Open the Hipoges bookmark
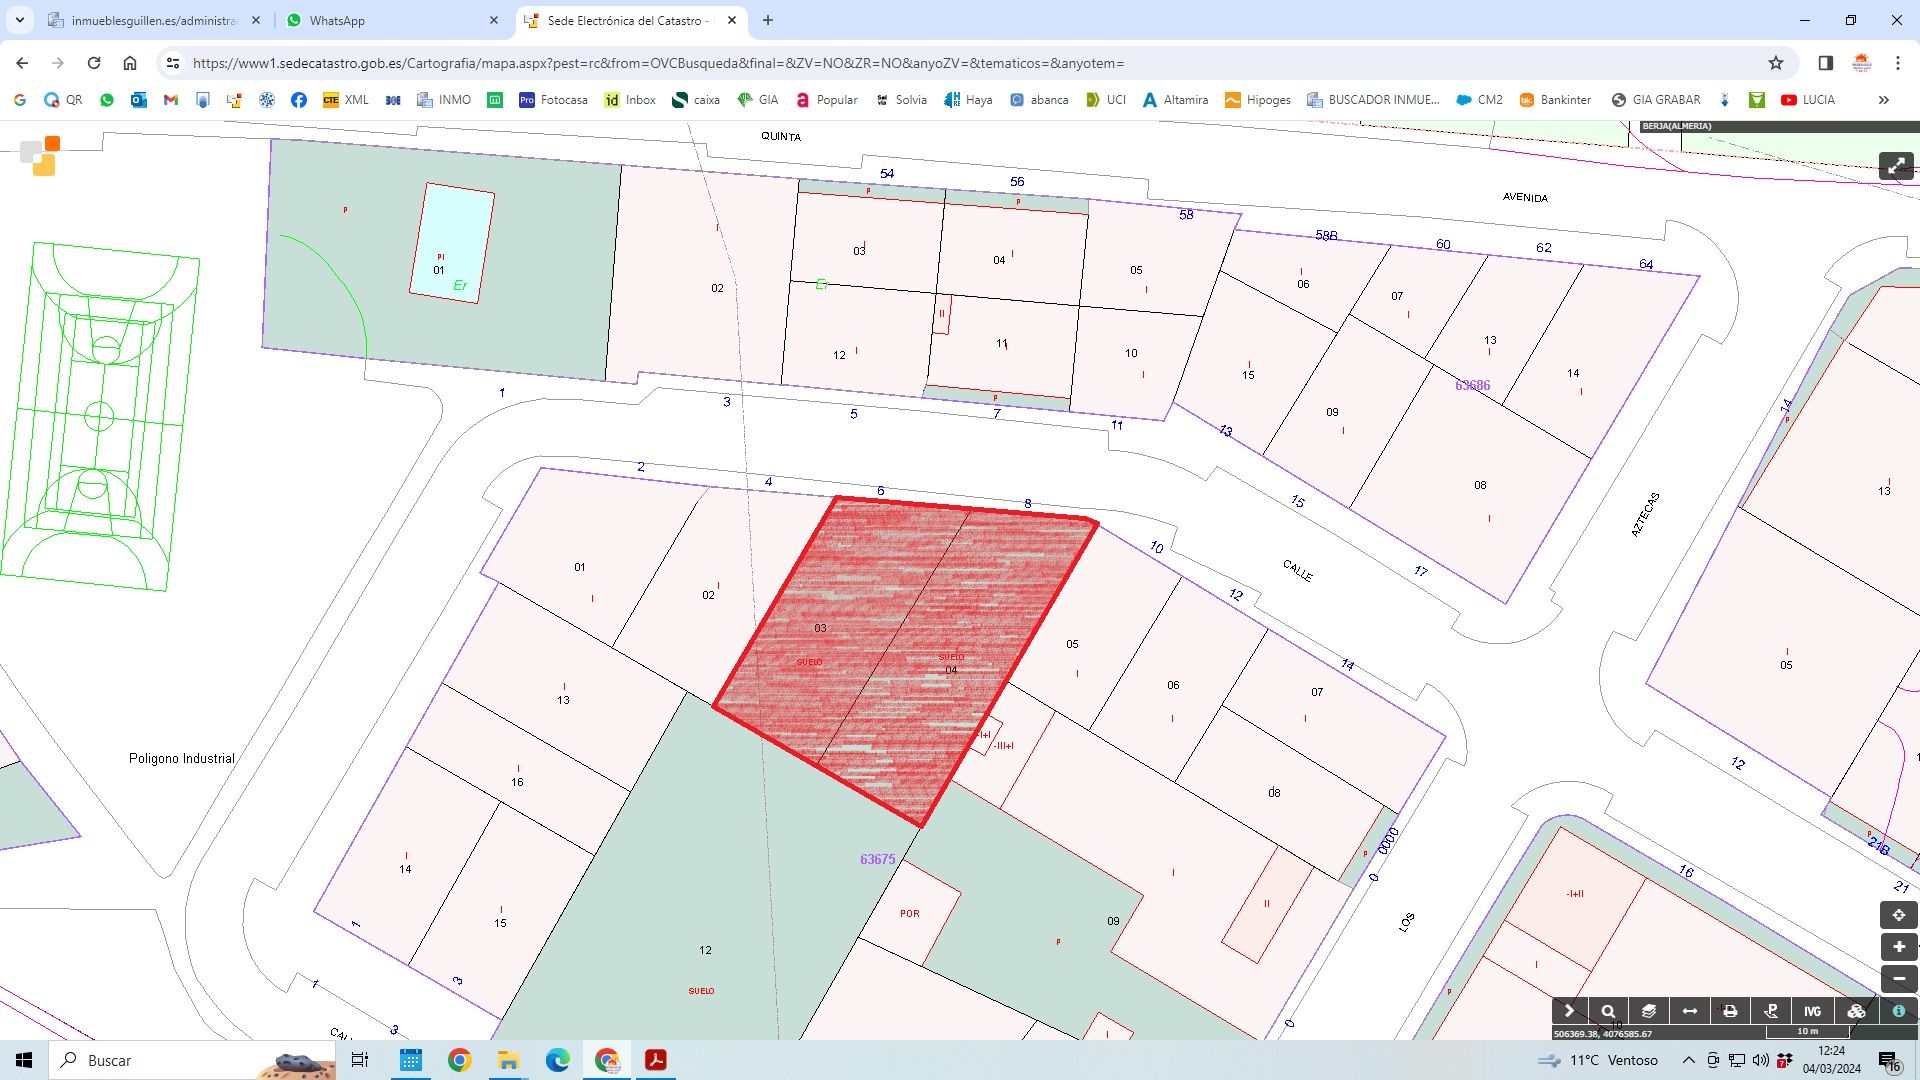Image resolution: width=1920 pixels, height=1080 pixels. coord(1257,100)
